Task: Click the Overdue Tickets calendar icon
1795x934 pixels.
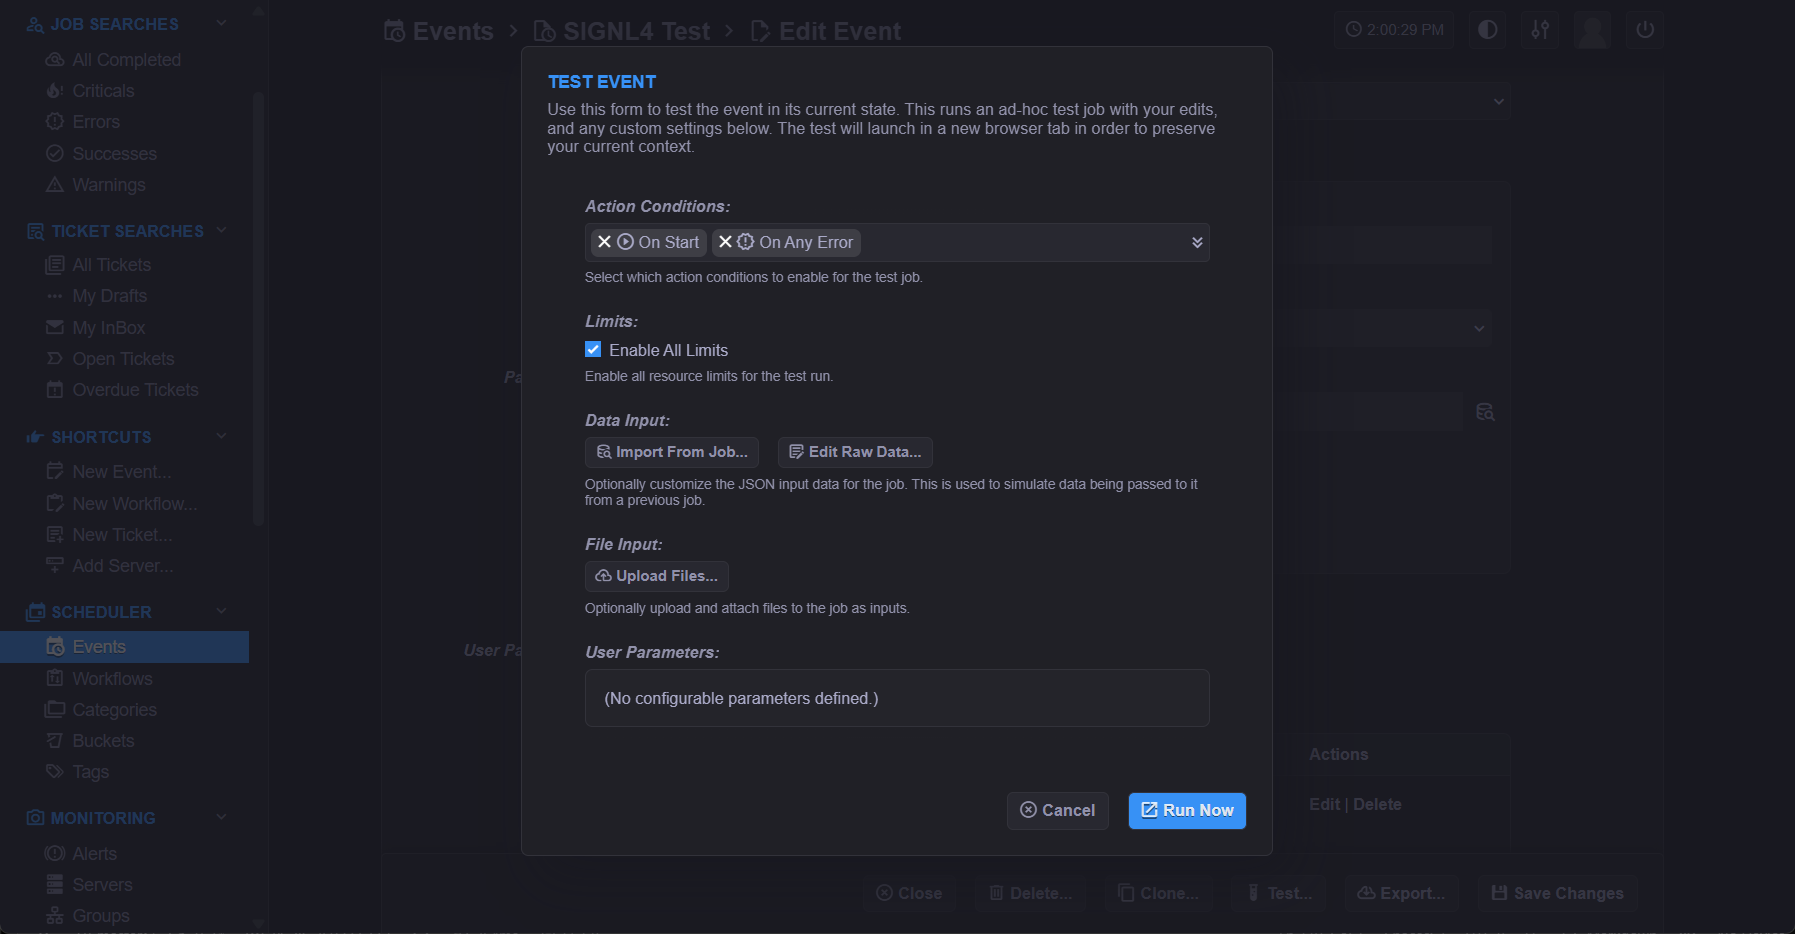Action: pos(55,390)
